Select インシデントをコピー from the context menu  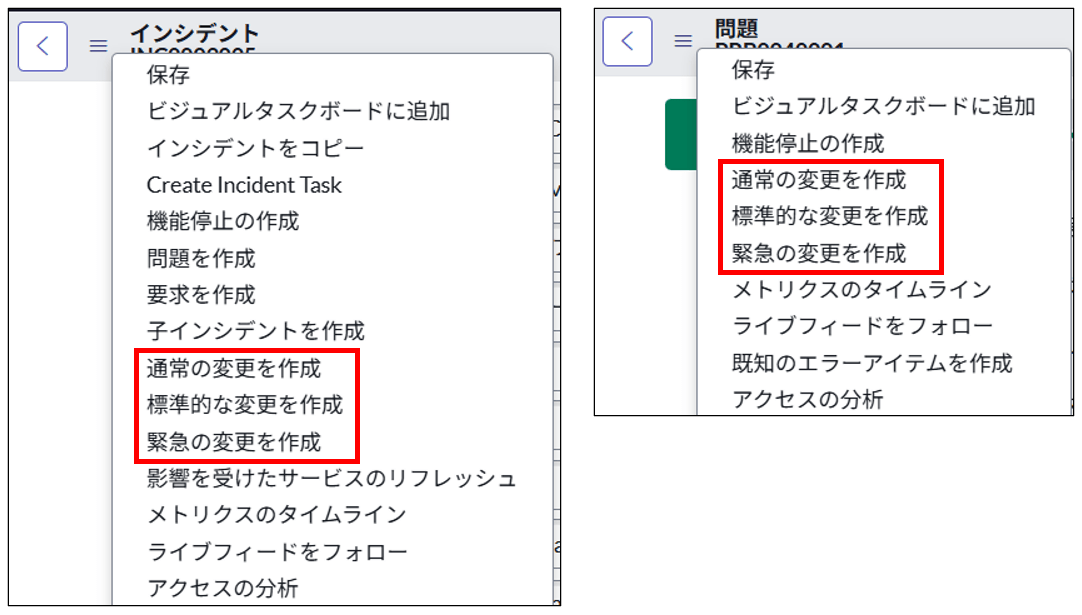(x=255, y=148)
